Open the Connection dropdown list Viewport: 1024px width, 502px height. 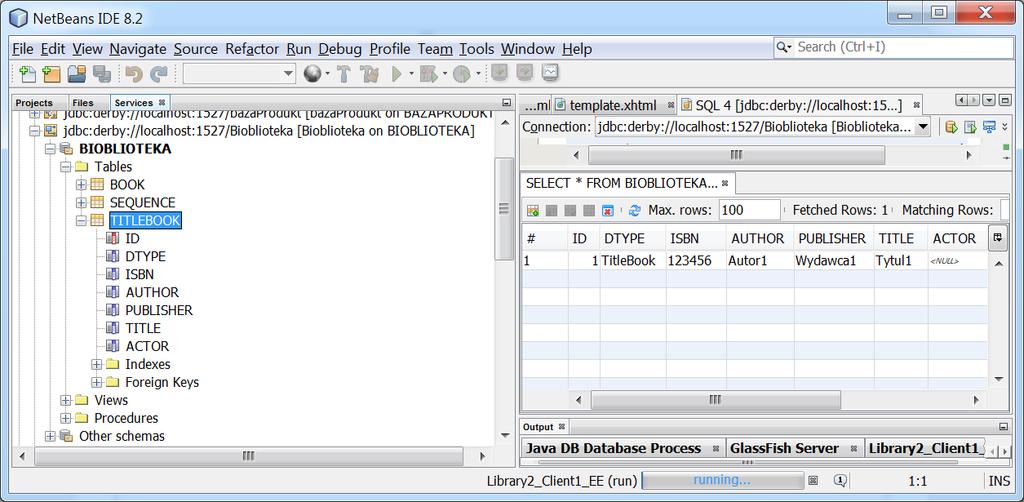[x=923, y=127]
